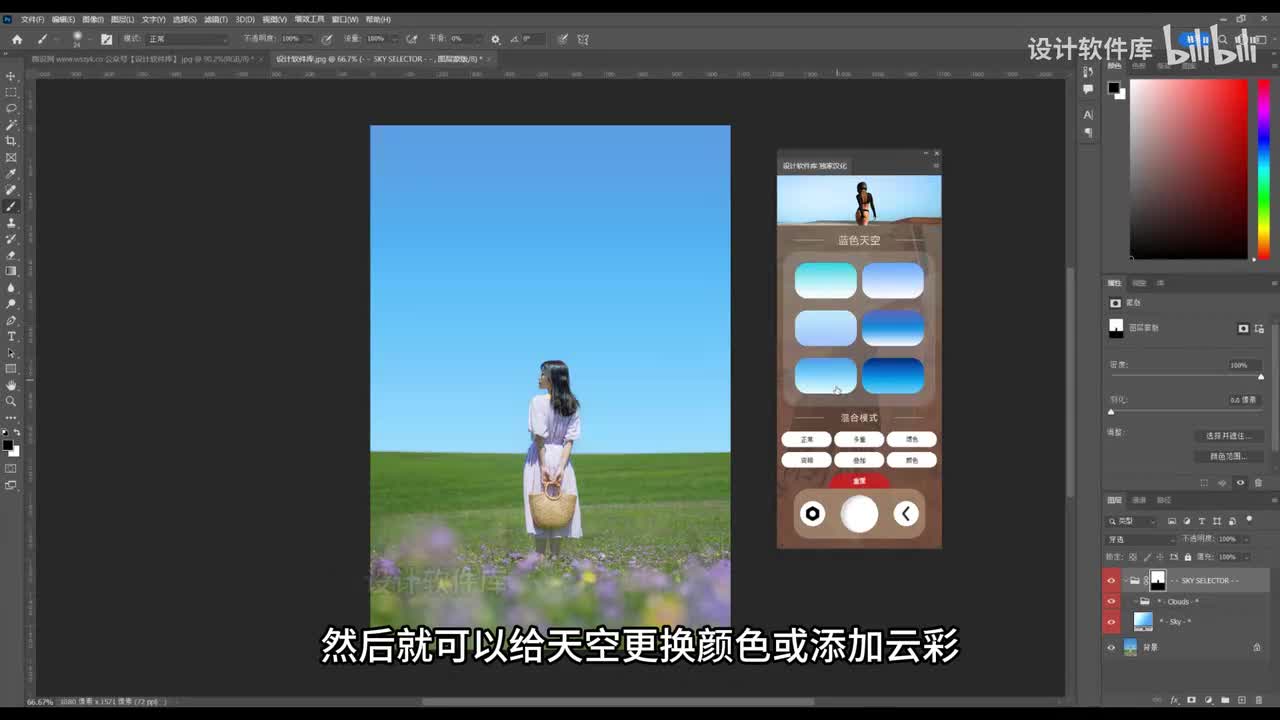Pick the dark blue sky gradient swatch

click(x=893, y=376)
